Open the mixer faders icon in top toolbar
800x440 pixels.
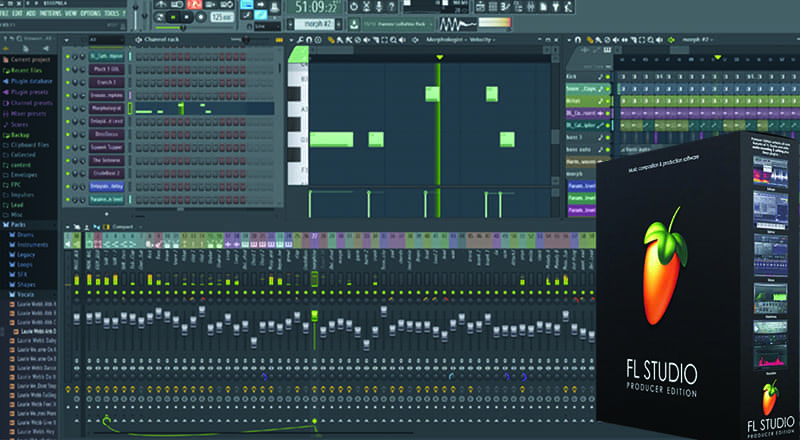[x=530, y=7]
